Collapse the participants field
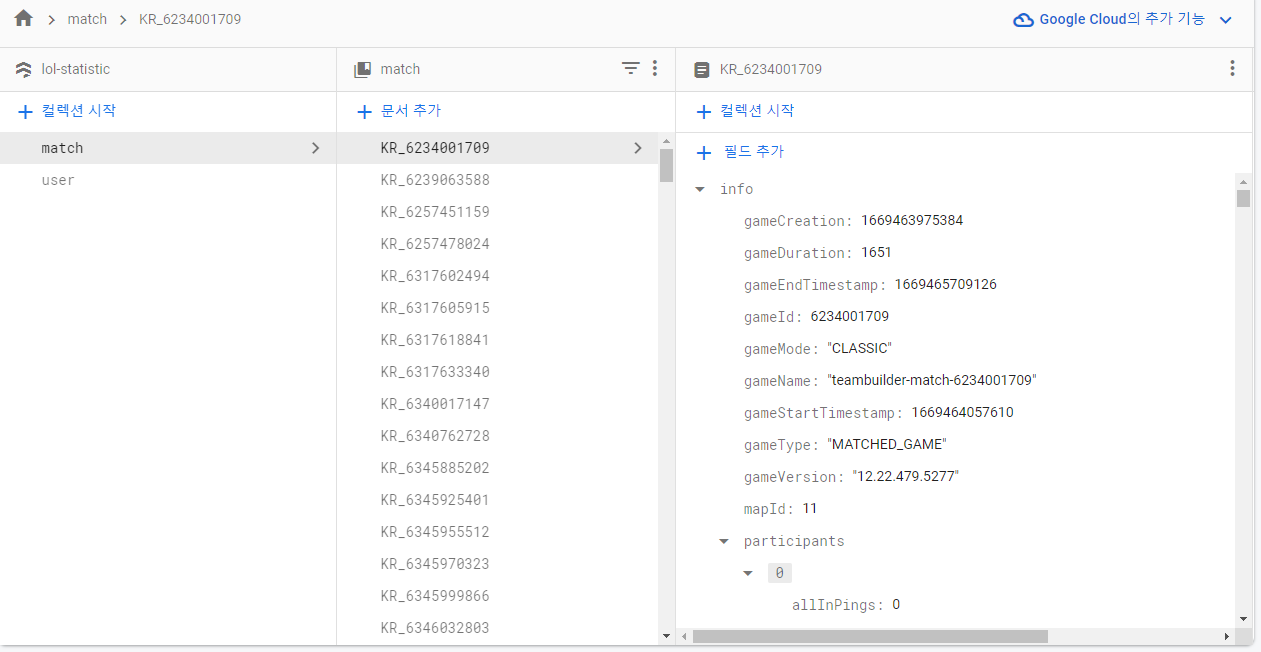Viewport: 1261px width, 652px height. (x=723, y=541)
